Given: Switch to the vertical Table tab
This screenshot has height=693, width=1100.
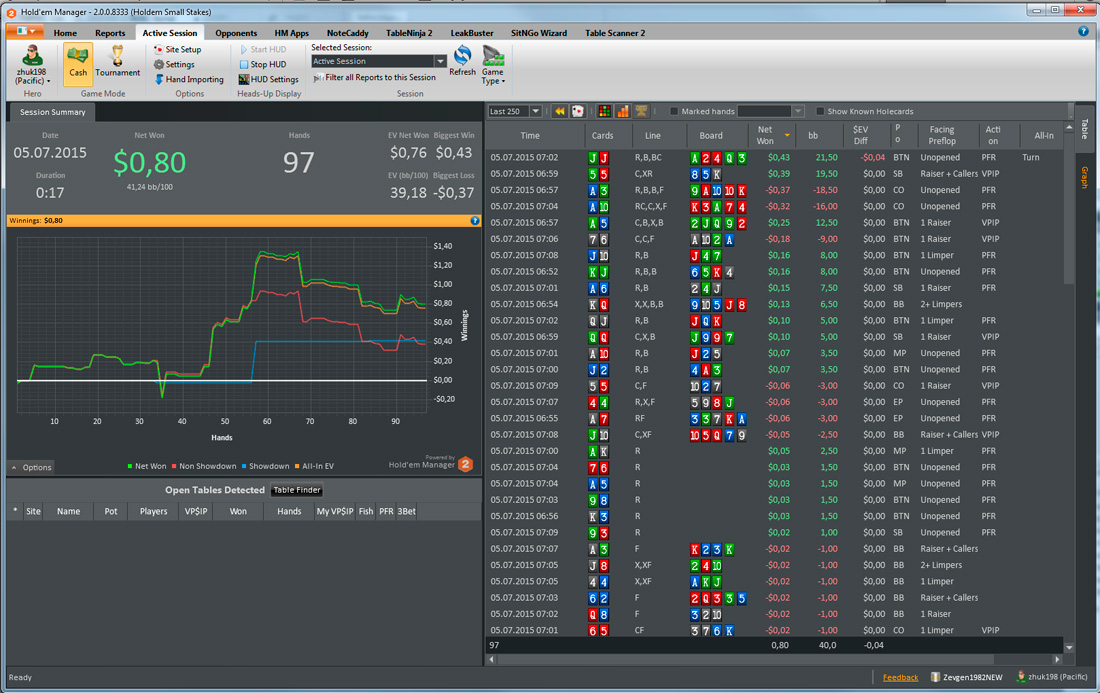Looking at the screenshot, I should 1085,128.
